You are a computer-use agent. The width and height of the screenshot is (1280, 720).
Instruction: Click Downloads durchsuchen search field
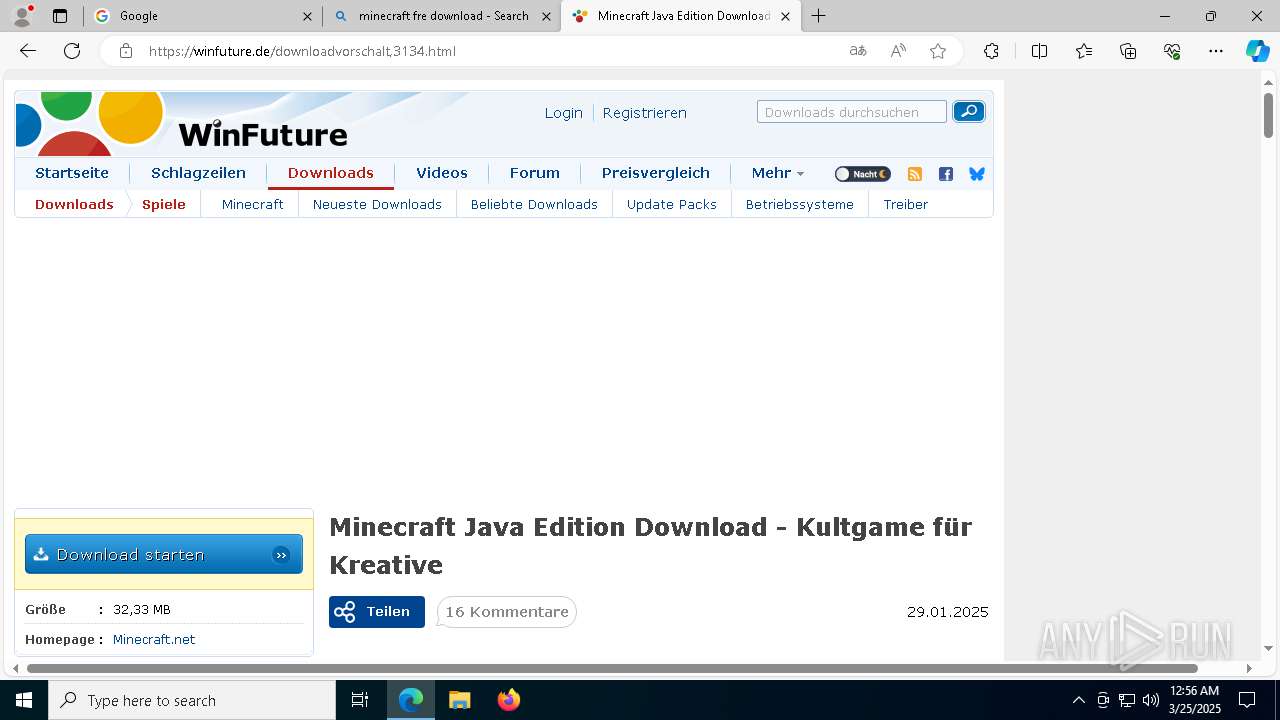coord(851,112)
